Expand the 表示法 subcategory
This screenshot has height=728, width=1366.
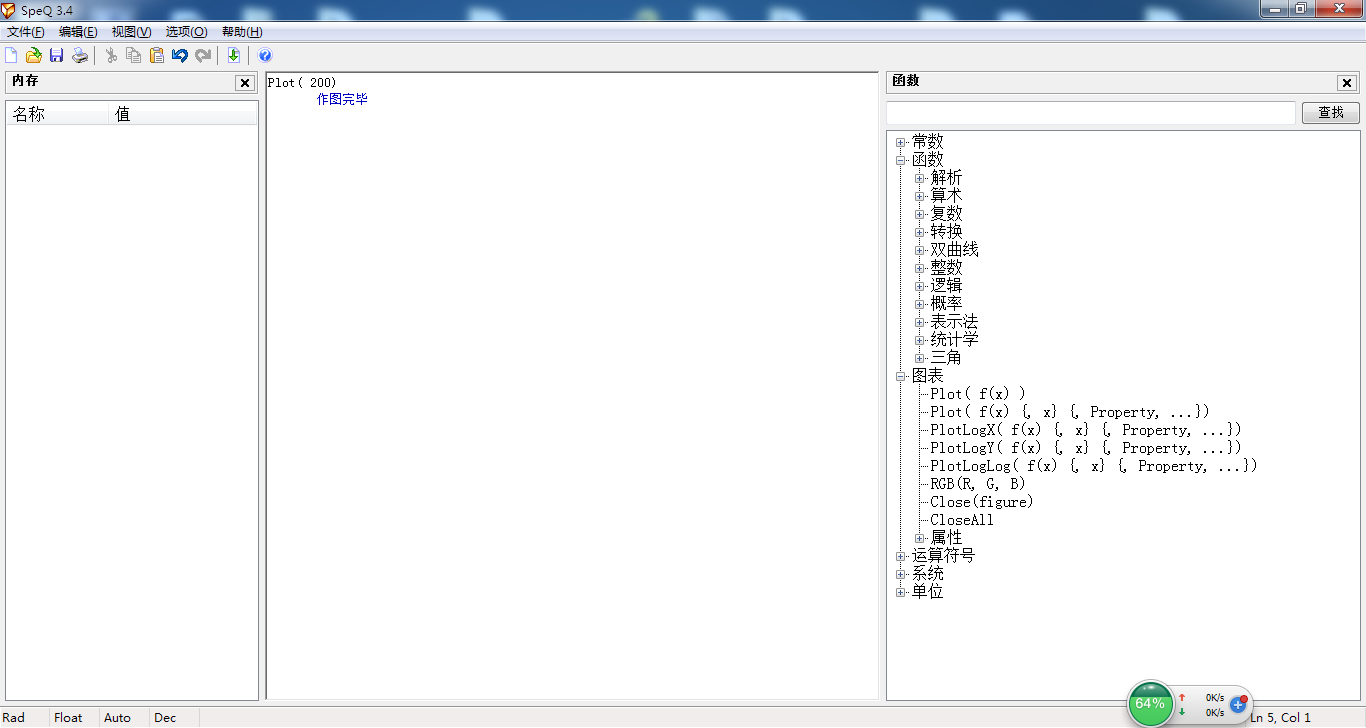pyautogui.click(x=921, y=322)
